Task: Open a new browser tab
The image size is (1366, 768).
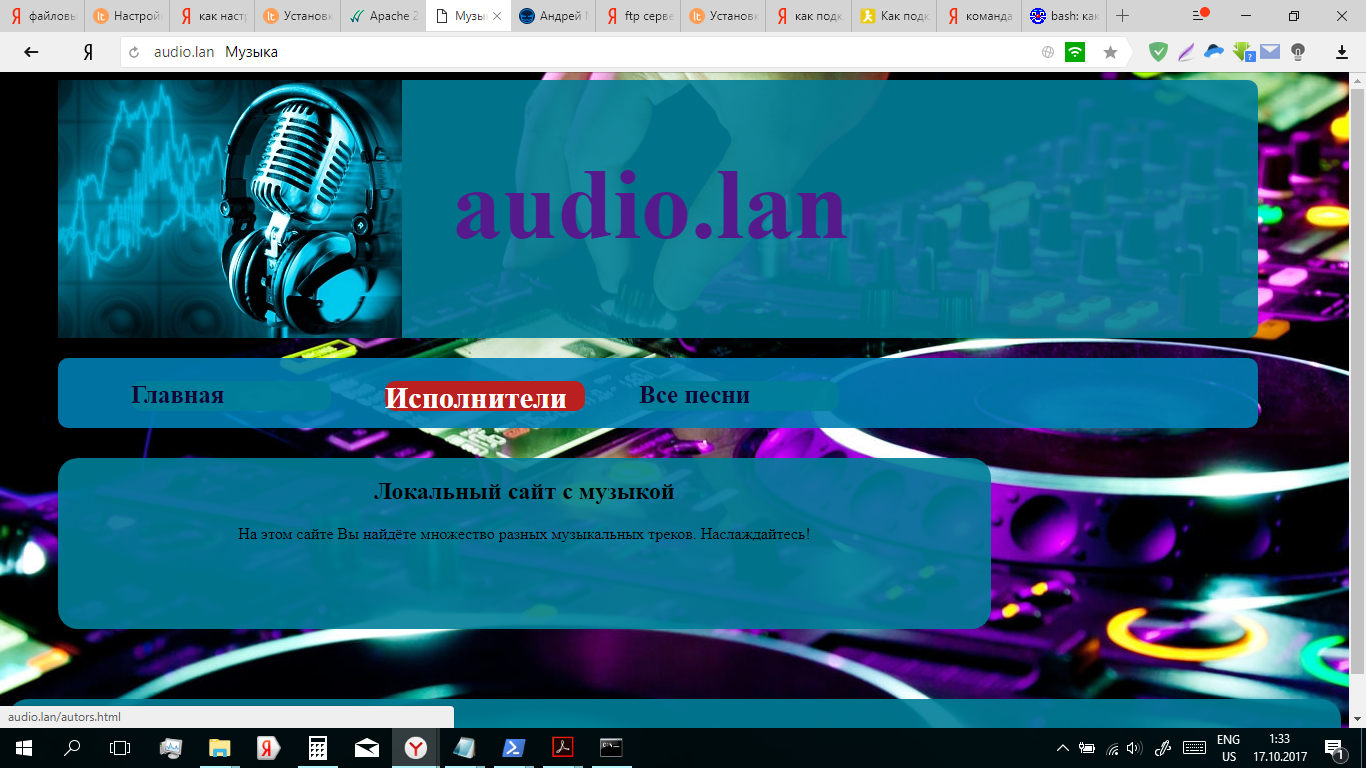Action: pyautogui.click(x=1122, y=16)
